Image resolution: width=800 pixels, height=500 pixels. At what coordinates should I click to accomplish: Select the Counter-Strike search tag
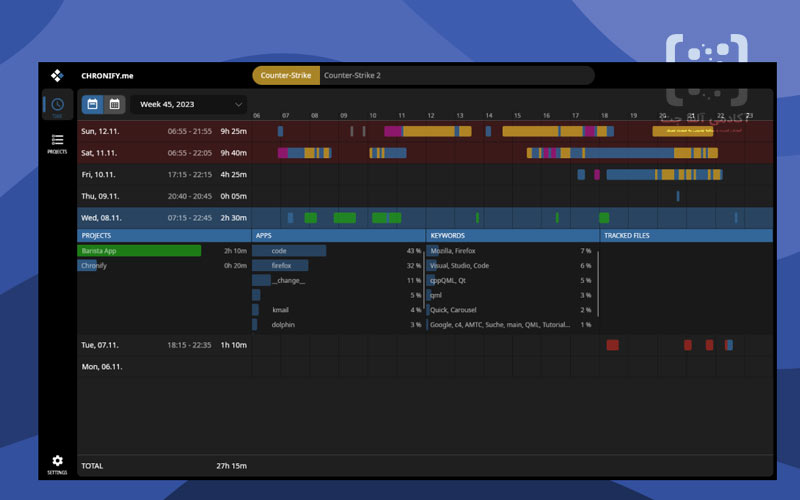tap(286, 76)
